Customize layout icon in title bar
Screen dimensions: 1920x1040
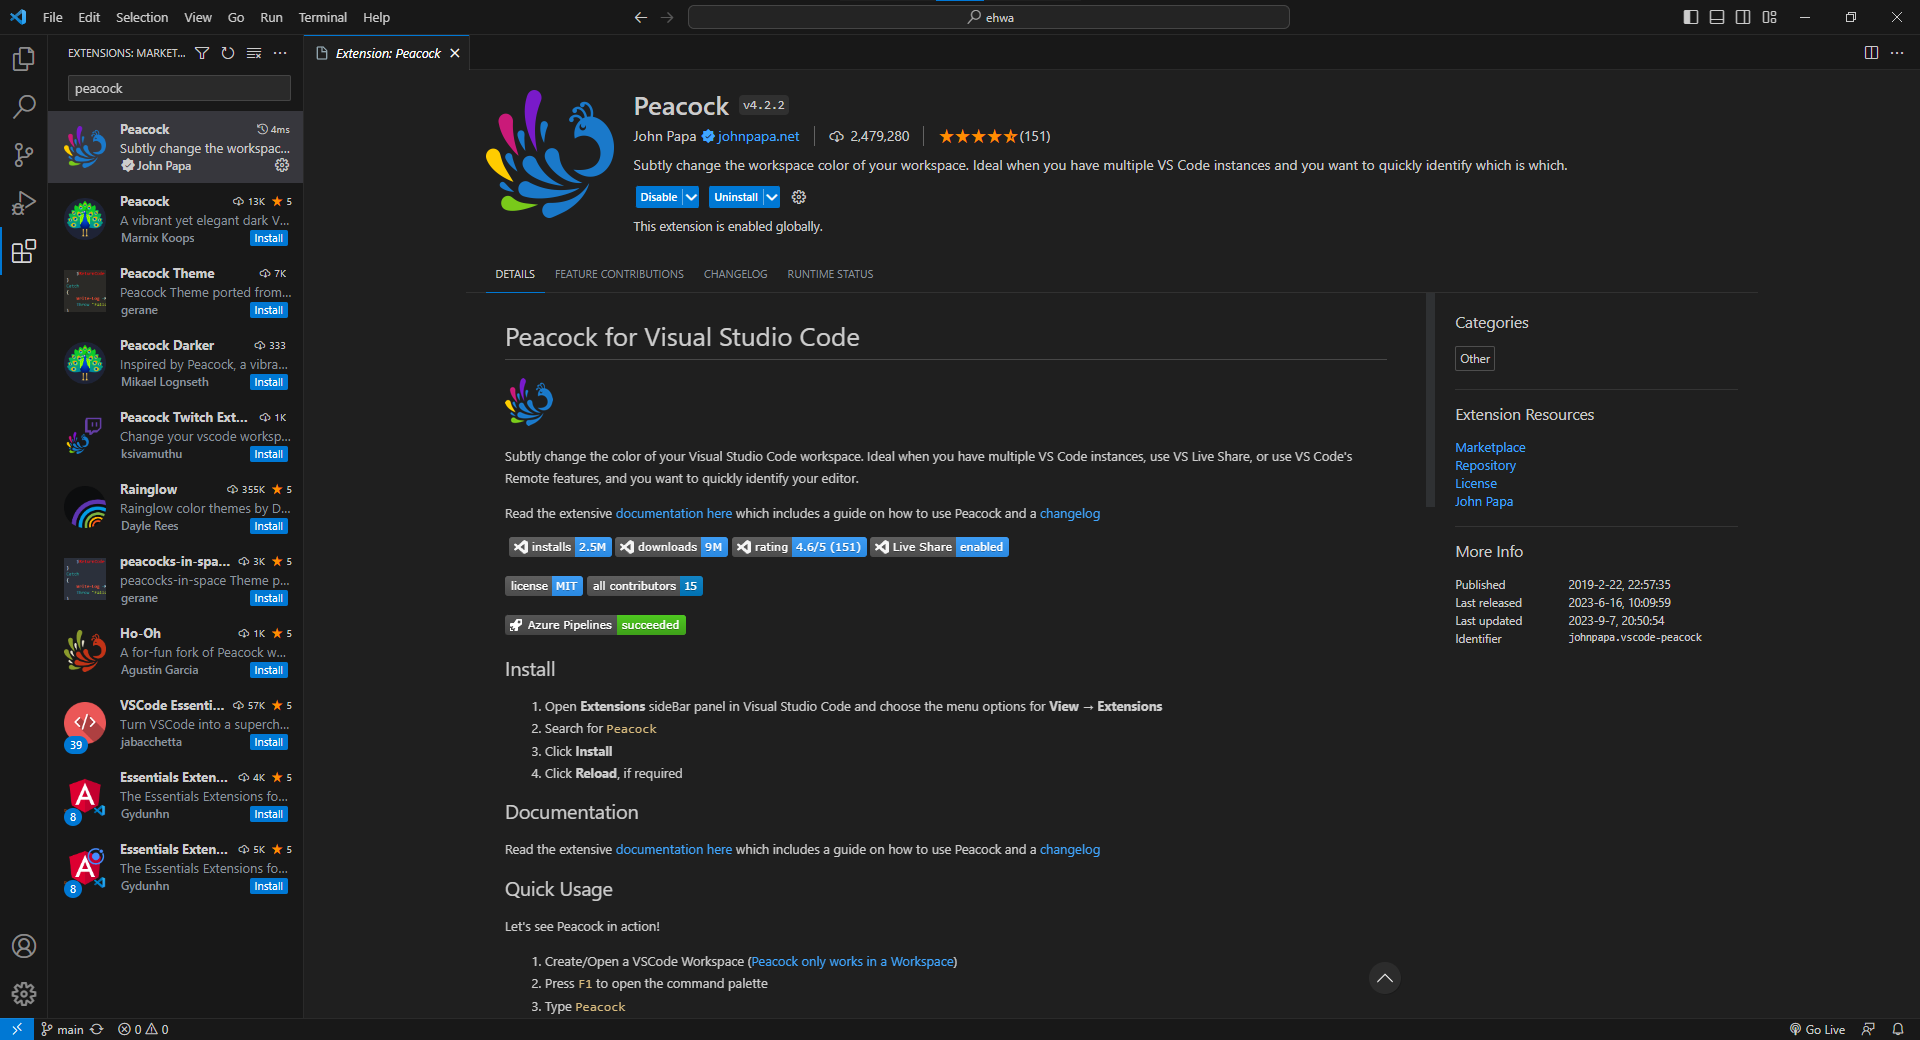click(x=1770, y=17)
